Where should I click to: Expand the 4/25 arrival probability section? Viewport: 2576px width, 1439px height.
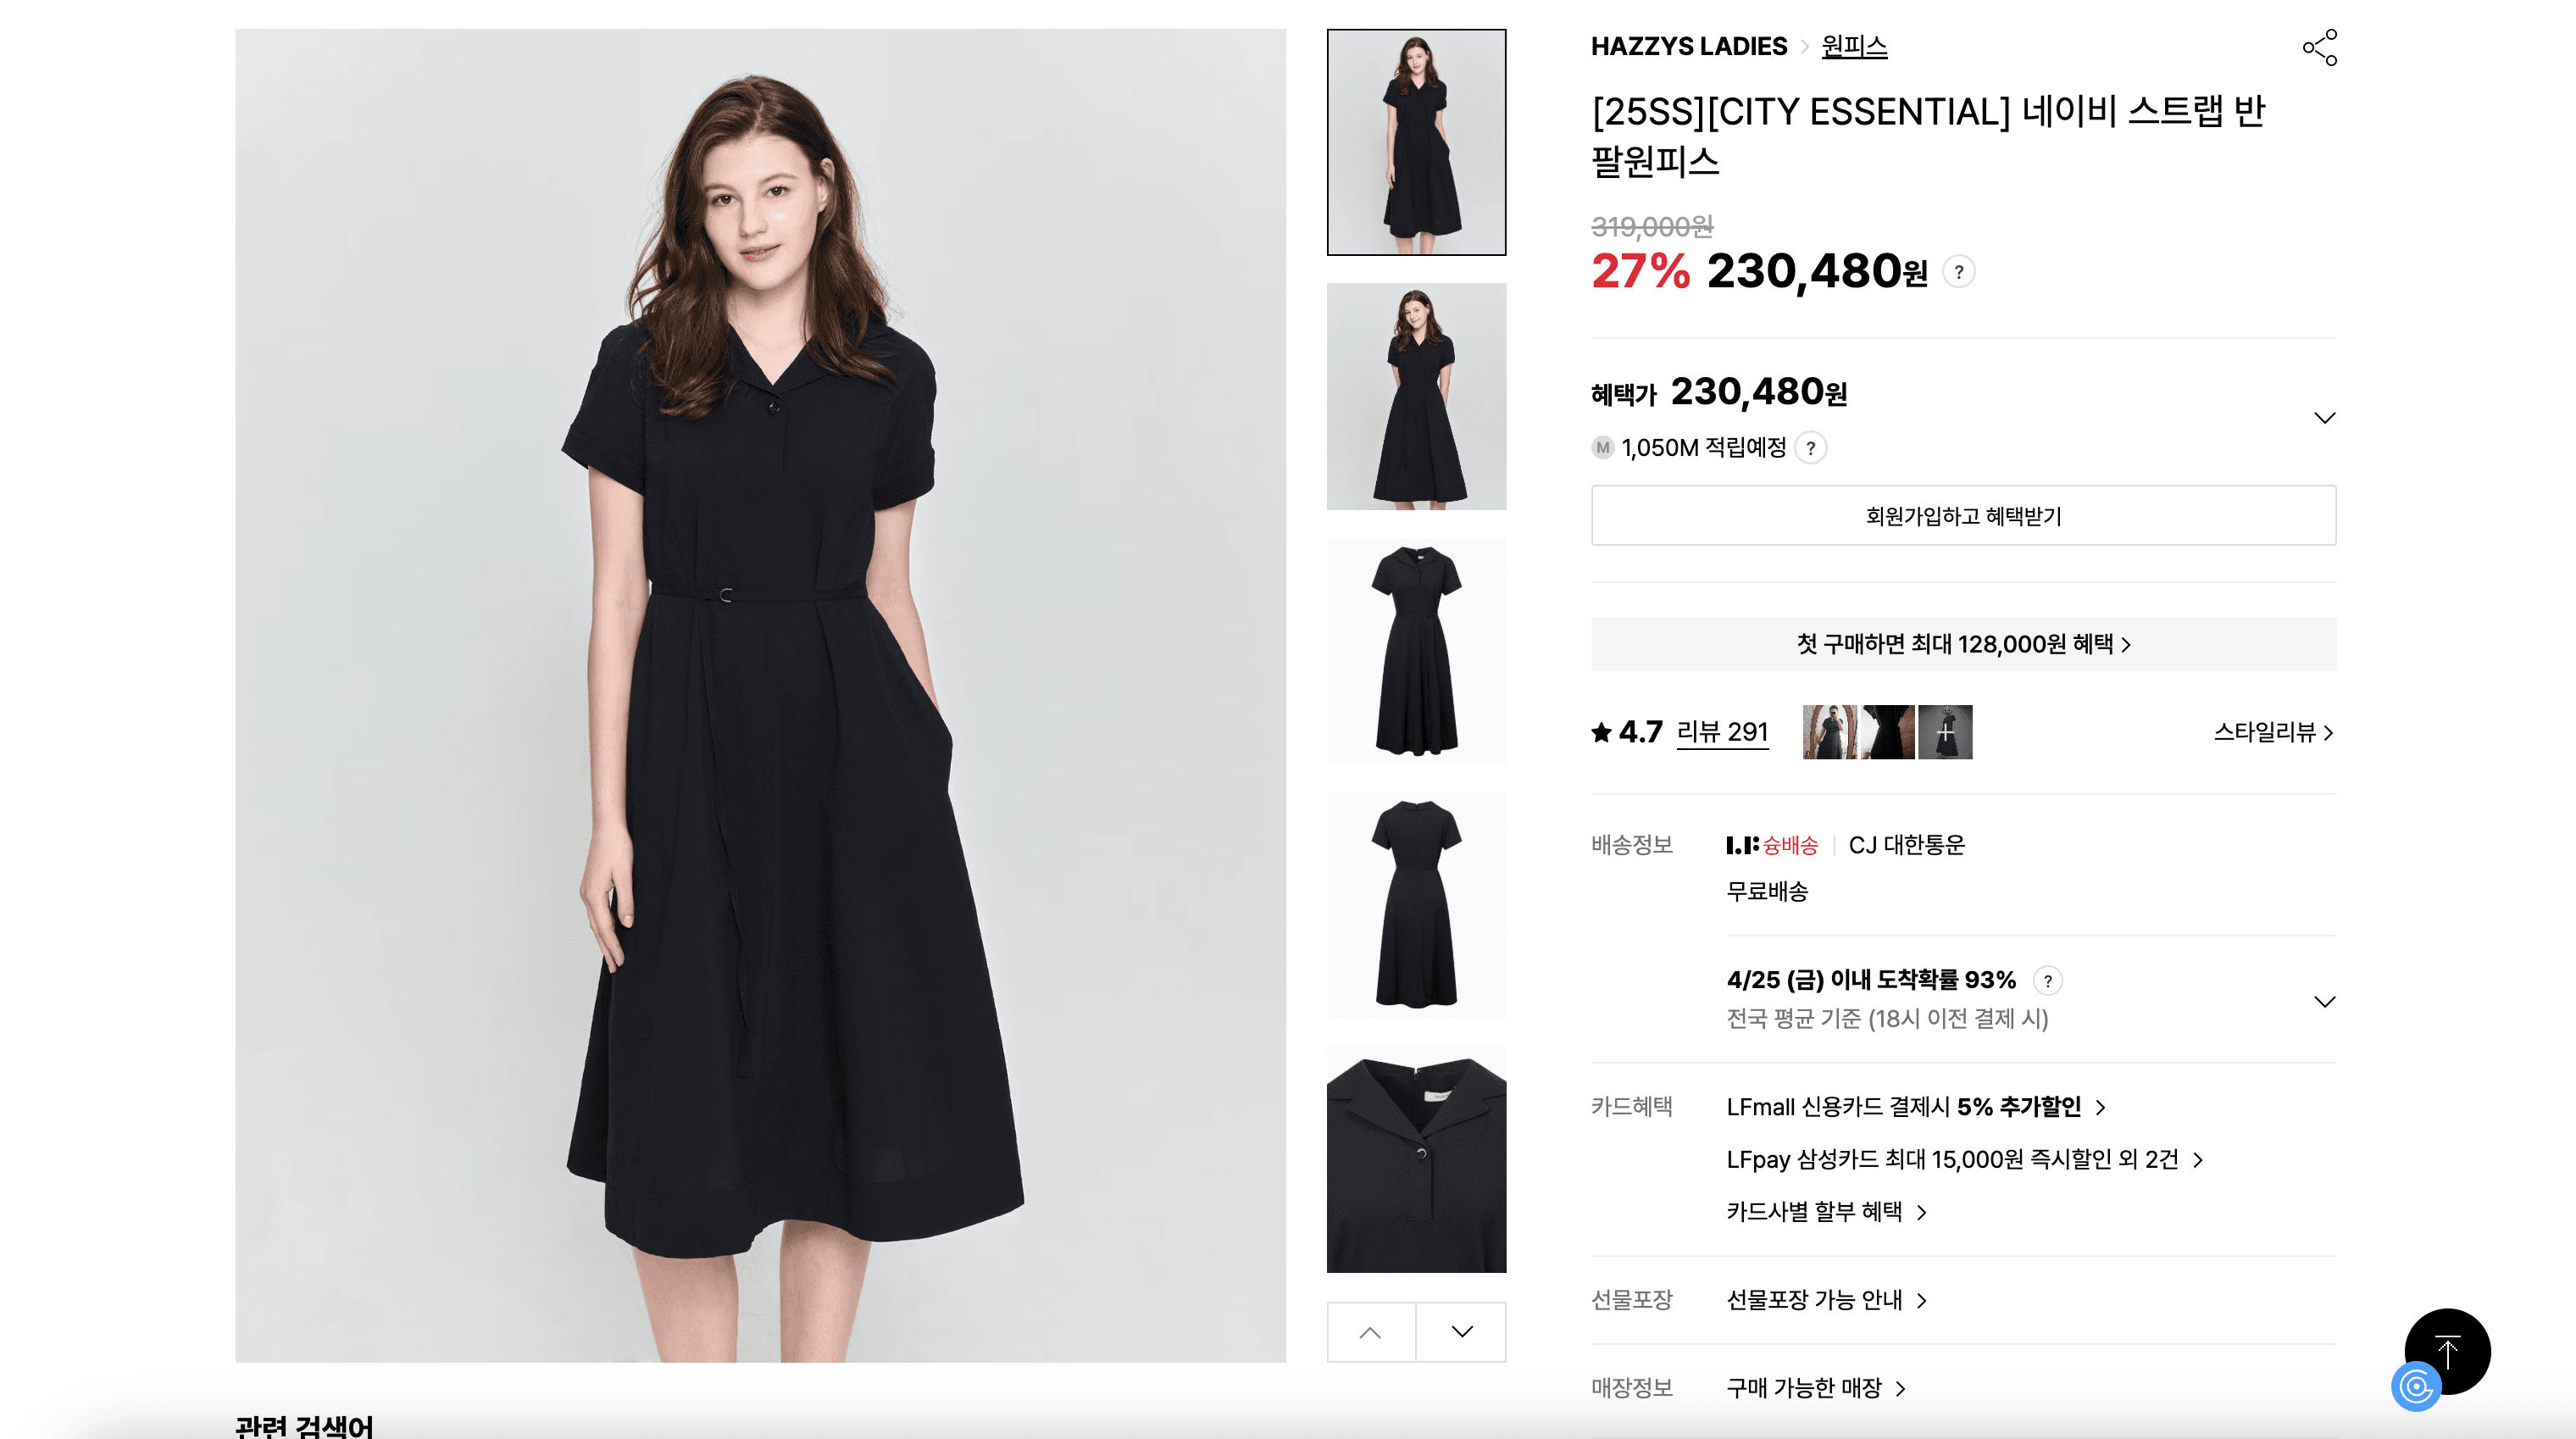[2324, 1002]
